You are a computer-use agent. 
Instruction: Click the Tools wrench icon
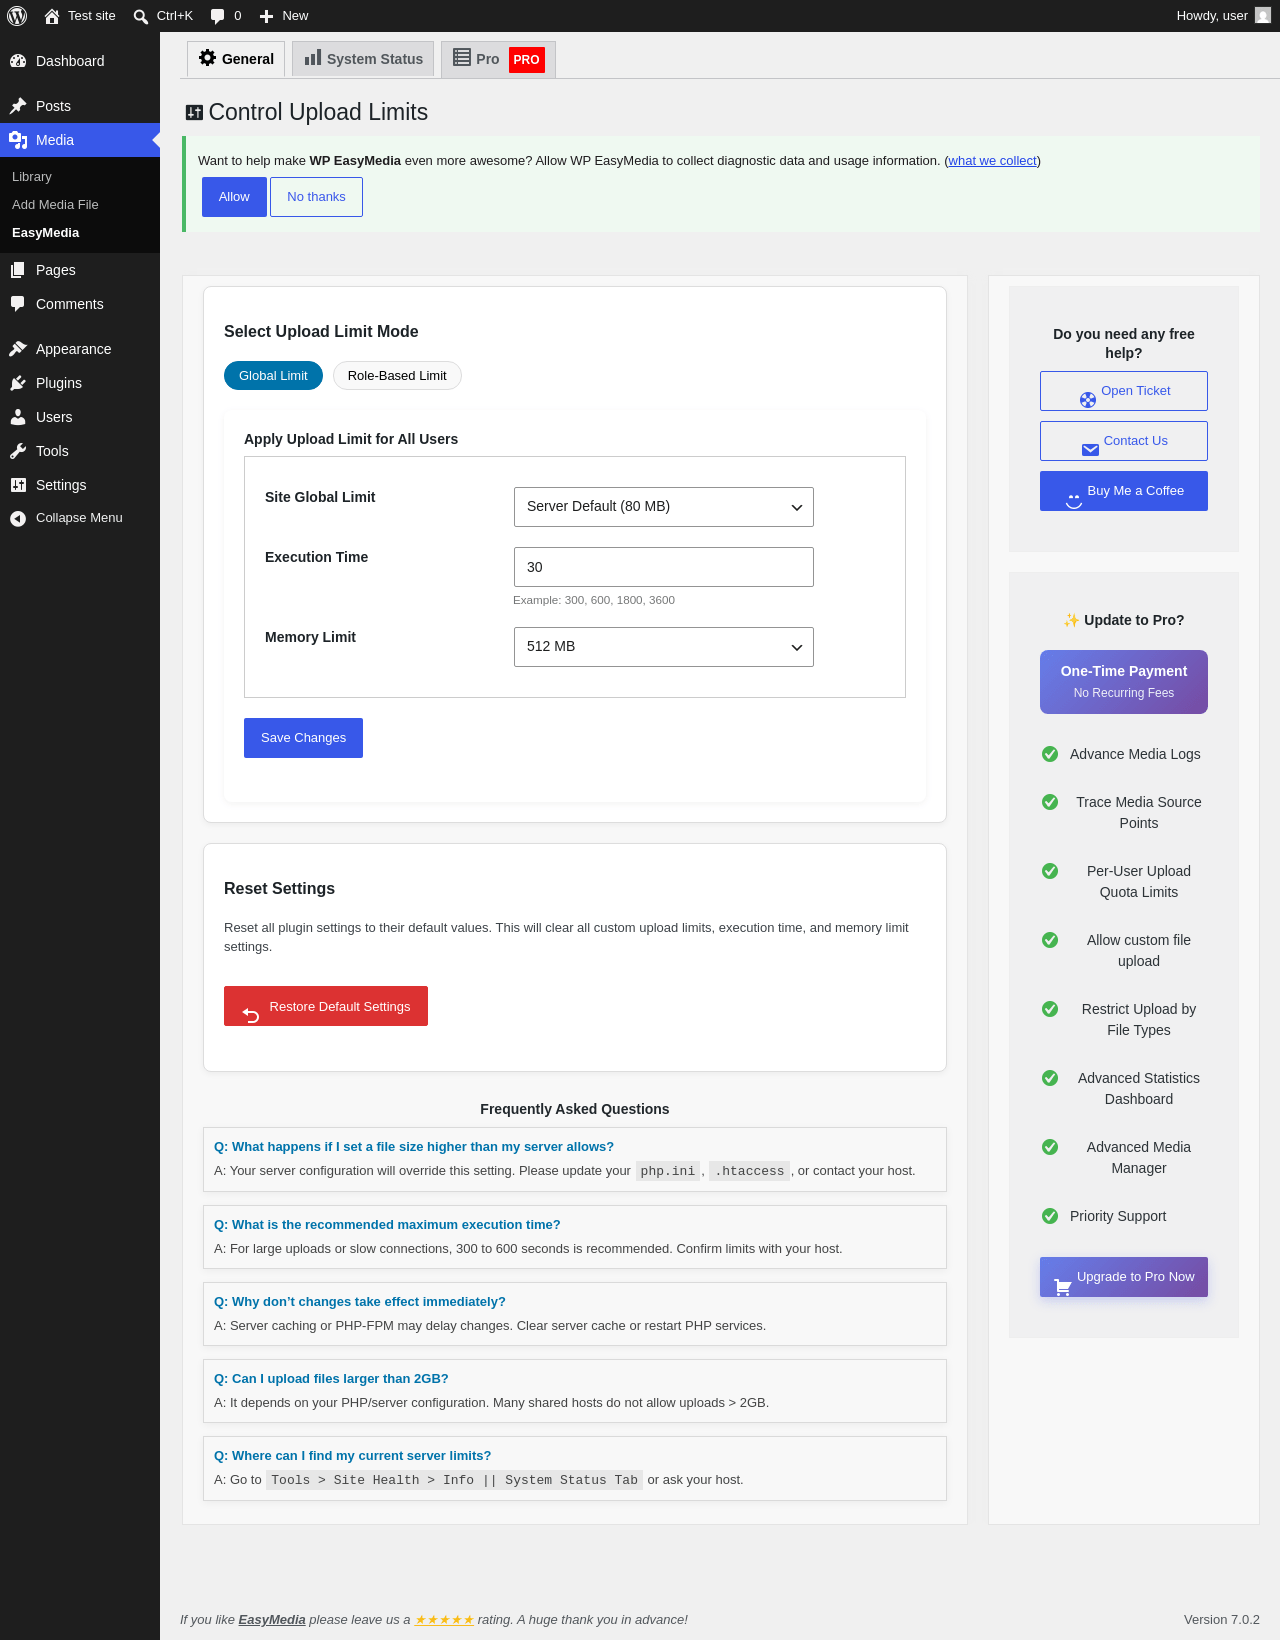pos(18,451)
